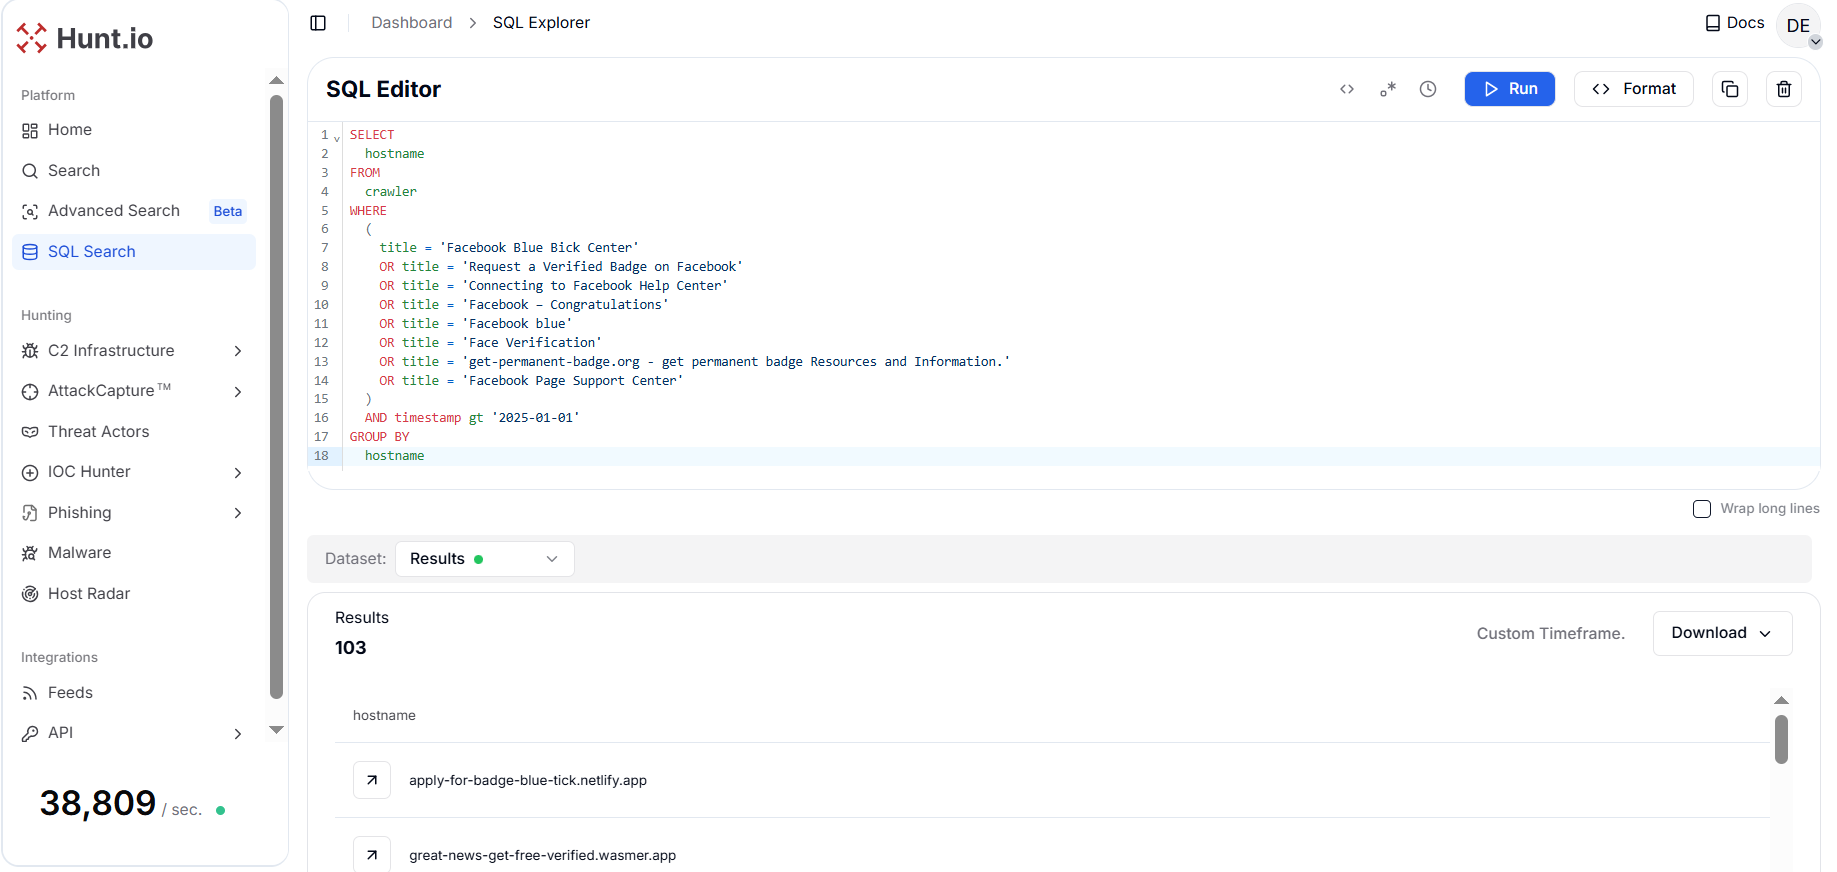Click the sidebar scrollbar thumb
Screen dimensions: 1837x872
pyautogui.click(x=276, y=398)
